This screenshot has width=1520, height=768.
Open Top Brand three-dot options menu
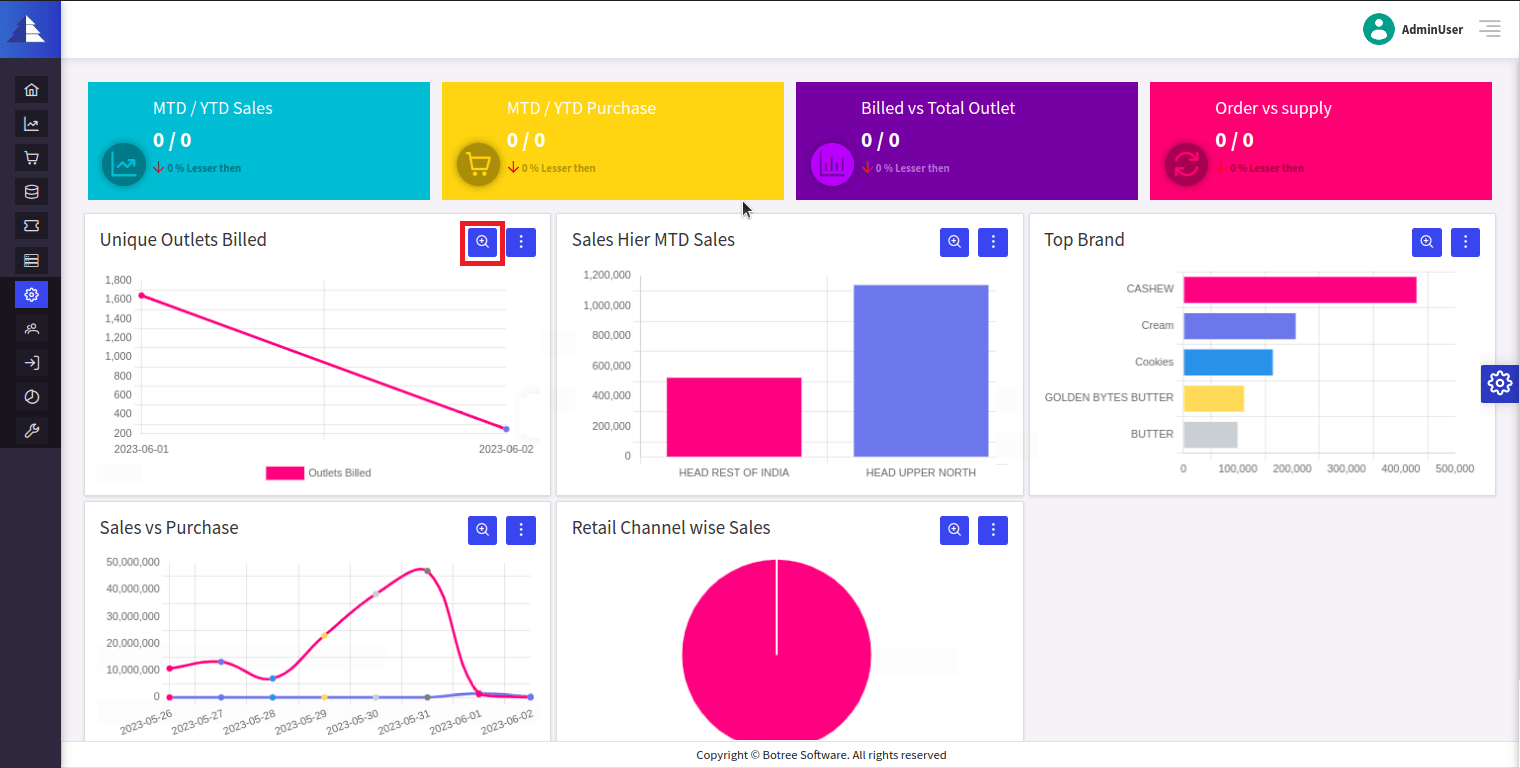click(x=1465, y=242)
